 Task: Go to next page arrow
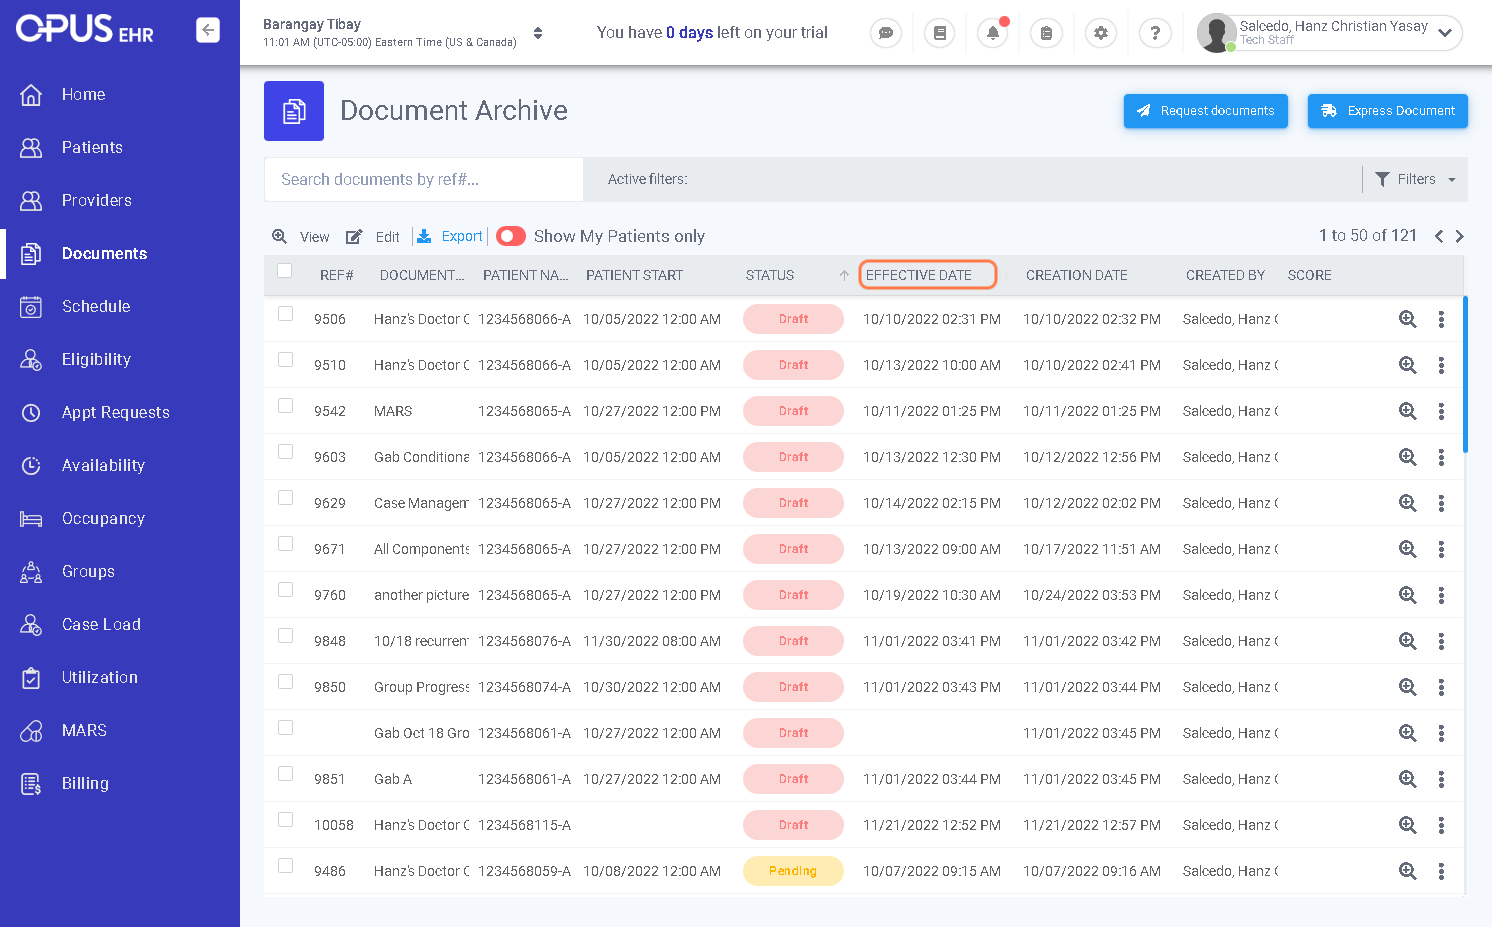coord(1460,236)
